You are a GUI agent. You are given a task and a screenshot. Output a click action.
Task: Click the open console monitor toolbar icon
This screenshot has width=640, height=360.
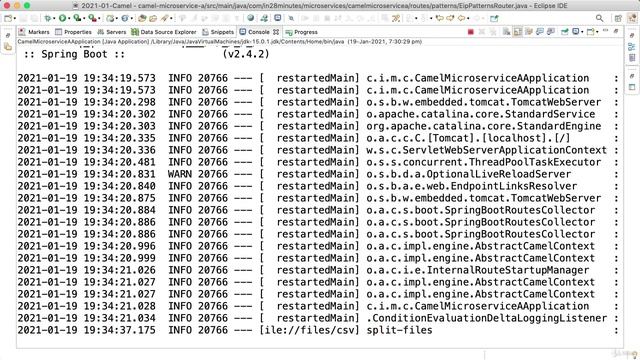pos(278,18)
